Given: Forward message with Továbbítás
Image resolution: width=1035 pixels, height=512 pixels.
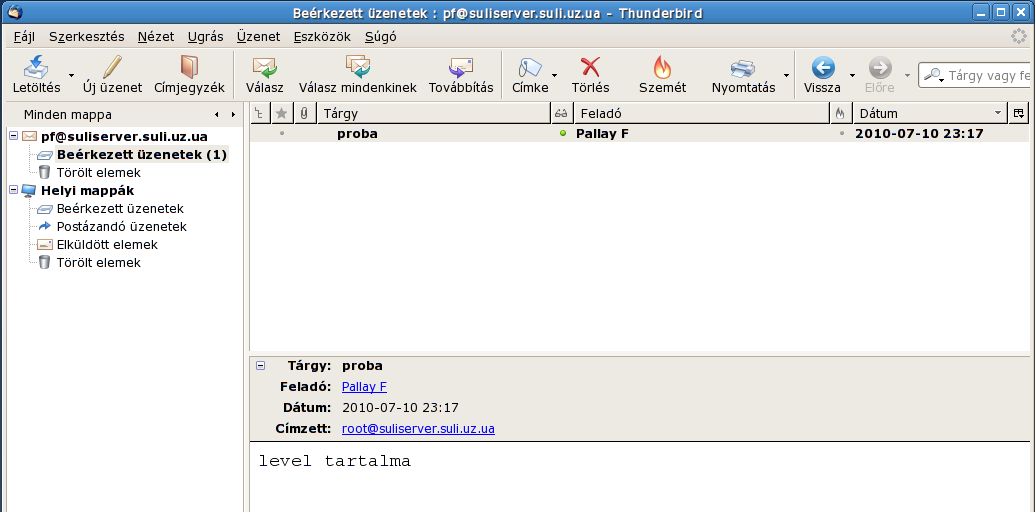Looking at the screenshot, I should [x=461, y=68].
